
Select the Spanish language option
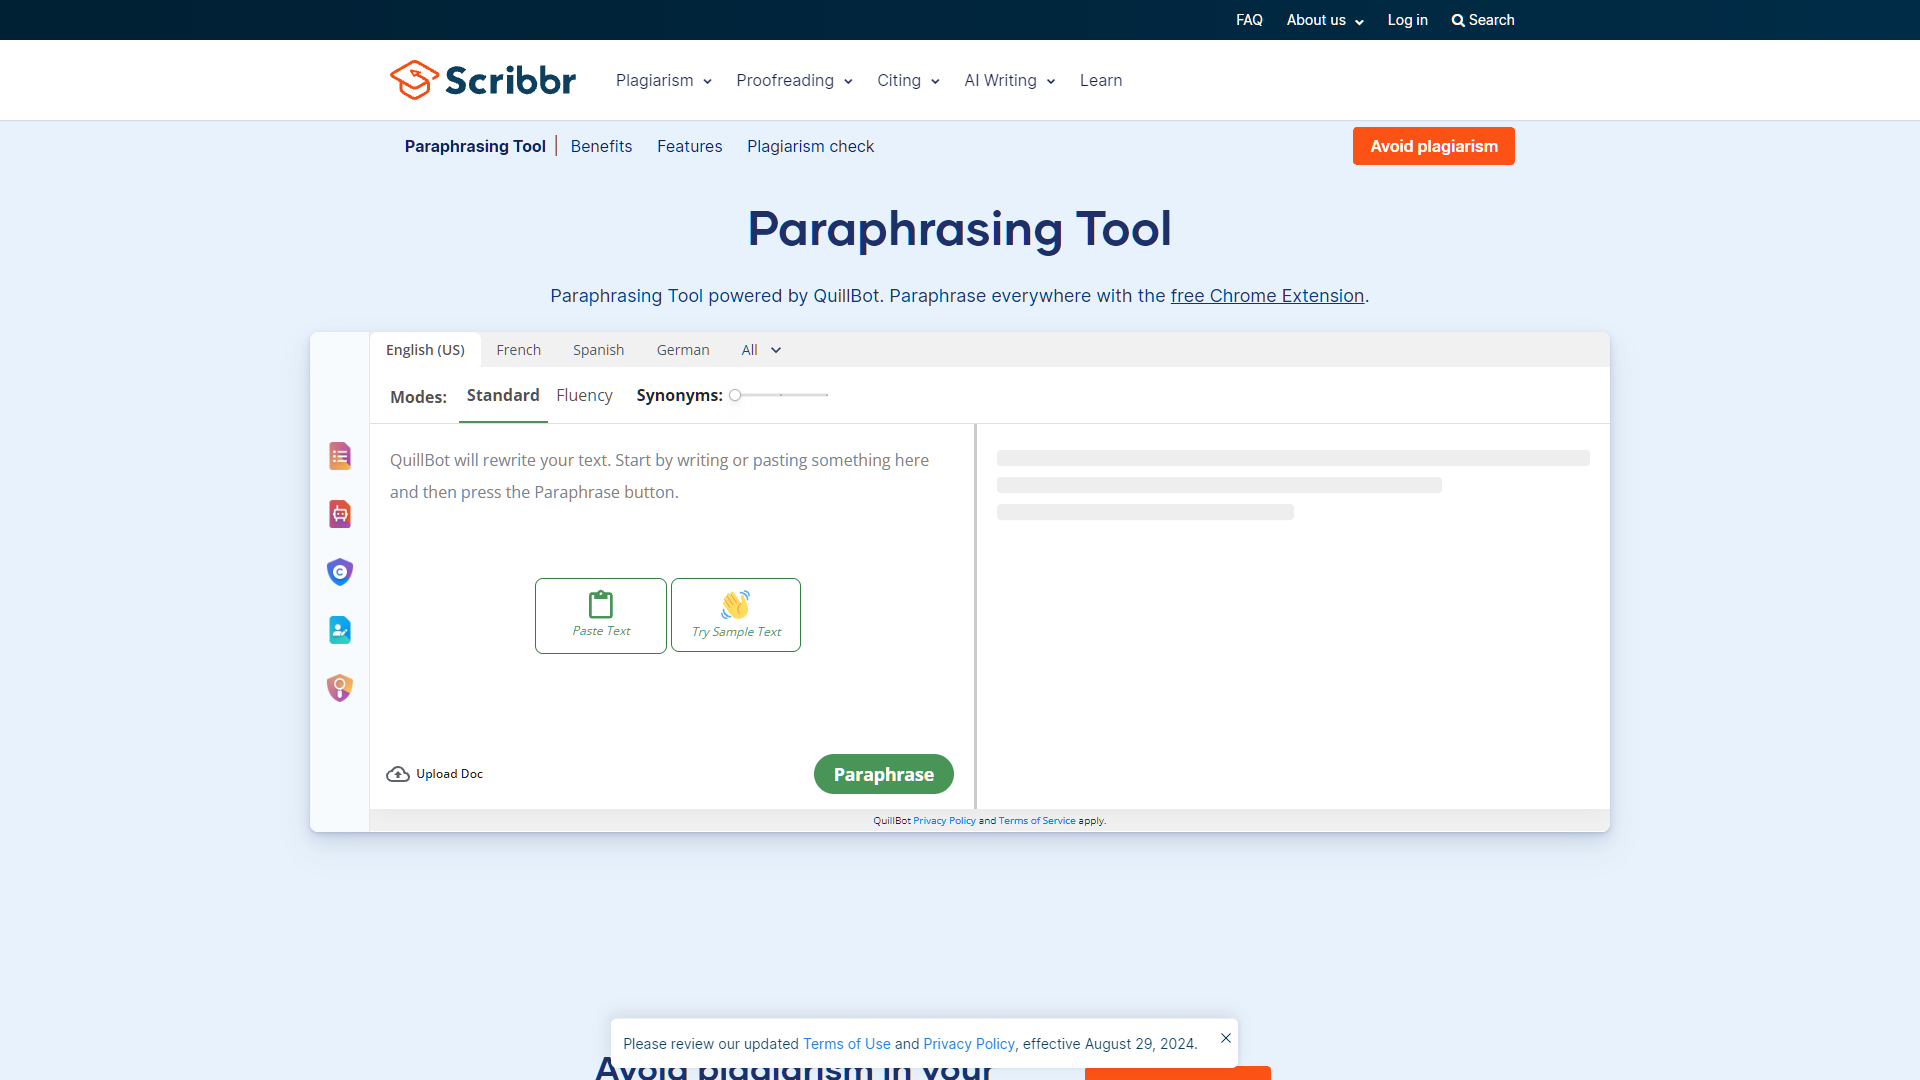598,349
